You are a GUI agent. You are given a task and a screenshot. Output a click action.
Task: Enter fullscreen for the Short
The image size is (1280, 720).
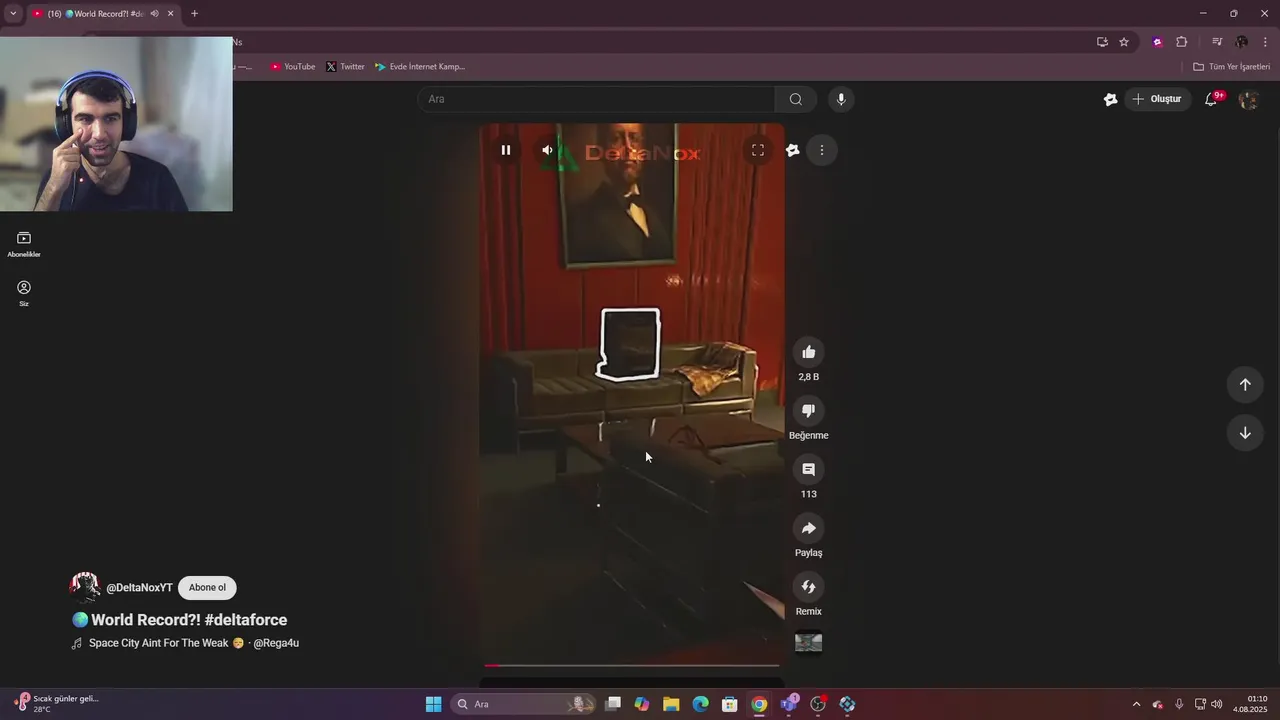(758, 150)
